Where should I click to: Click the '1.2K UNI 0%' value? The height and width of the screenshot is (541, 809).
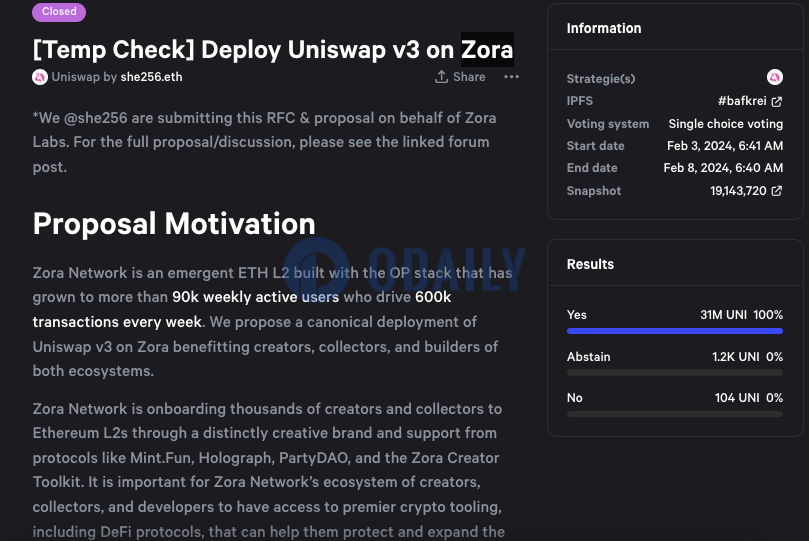click(748, 357)
